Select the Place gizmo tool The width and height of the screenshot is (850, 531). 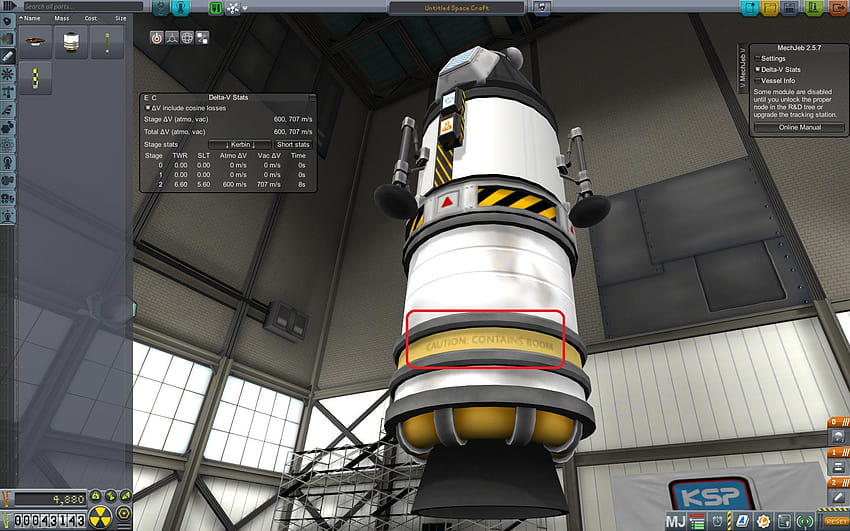click(157, 38)
